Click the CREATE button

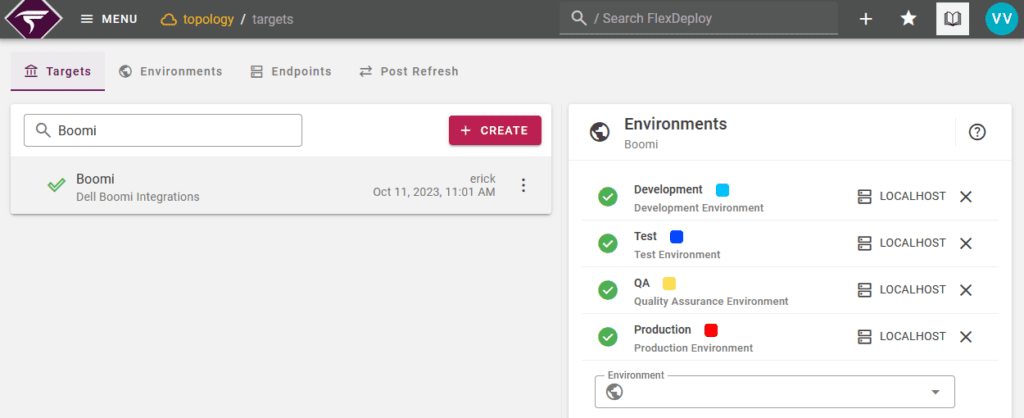495,130
